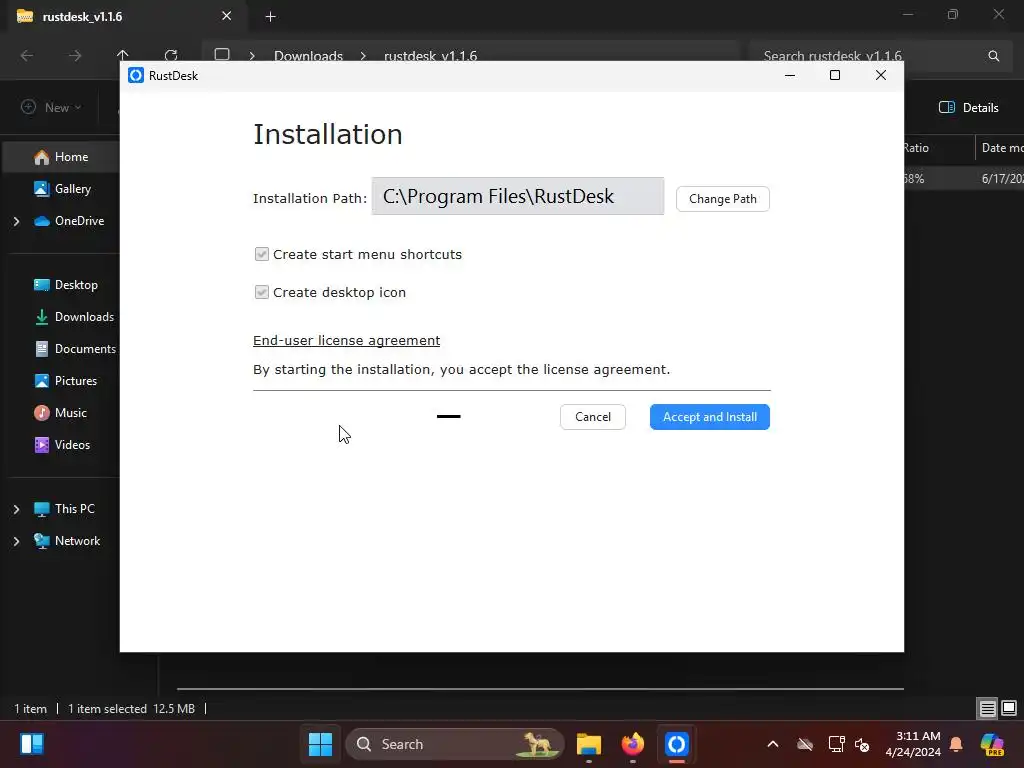The height and width of the screenshot is (768, 1024).
Task: Click File Explorer forward arrow
Action: (75, 56)
